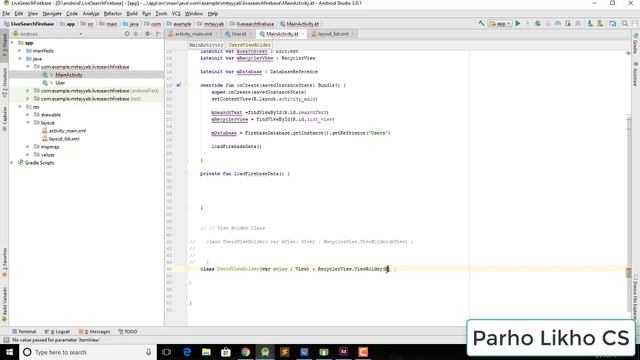Run the app with green play button

[x=518, y=24]
